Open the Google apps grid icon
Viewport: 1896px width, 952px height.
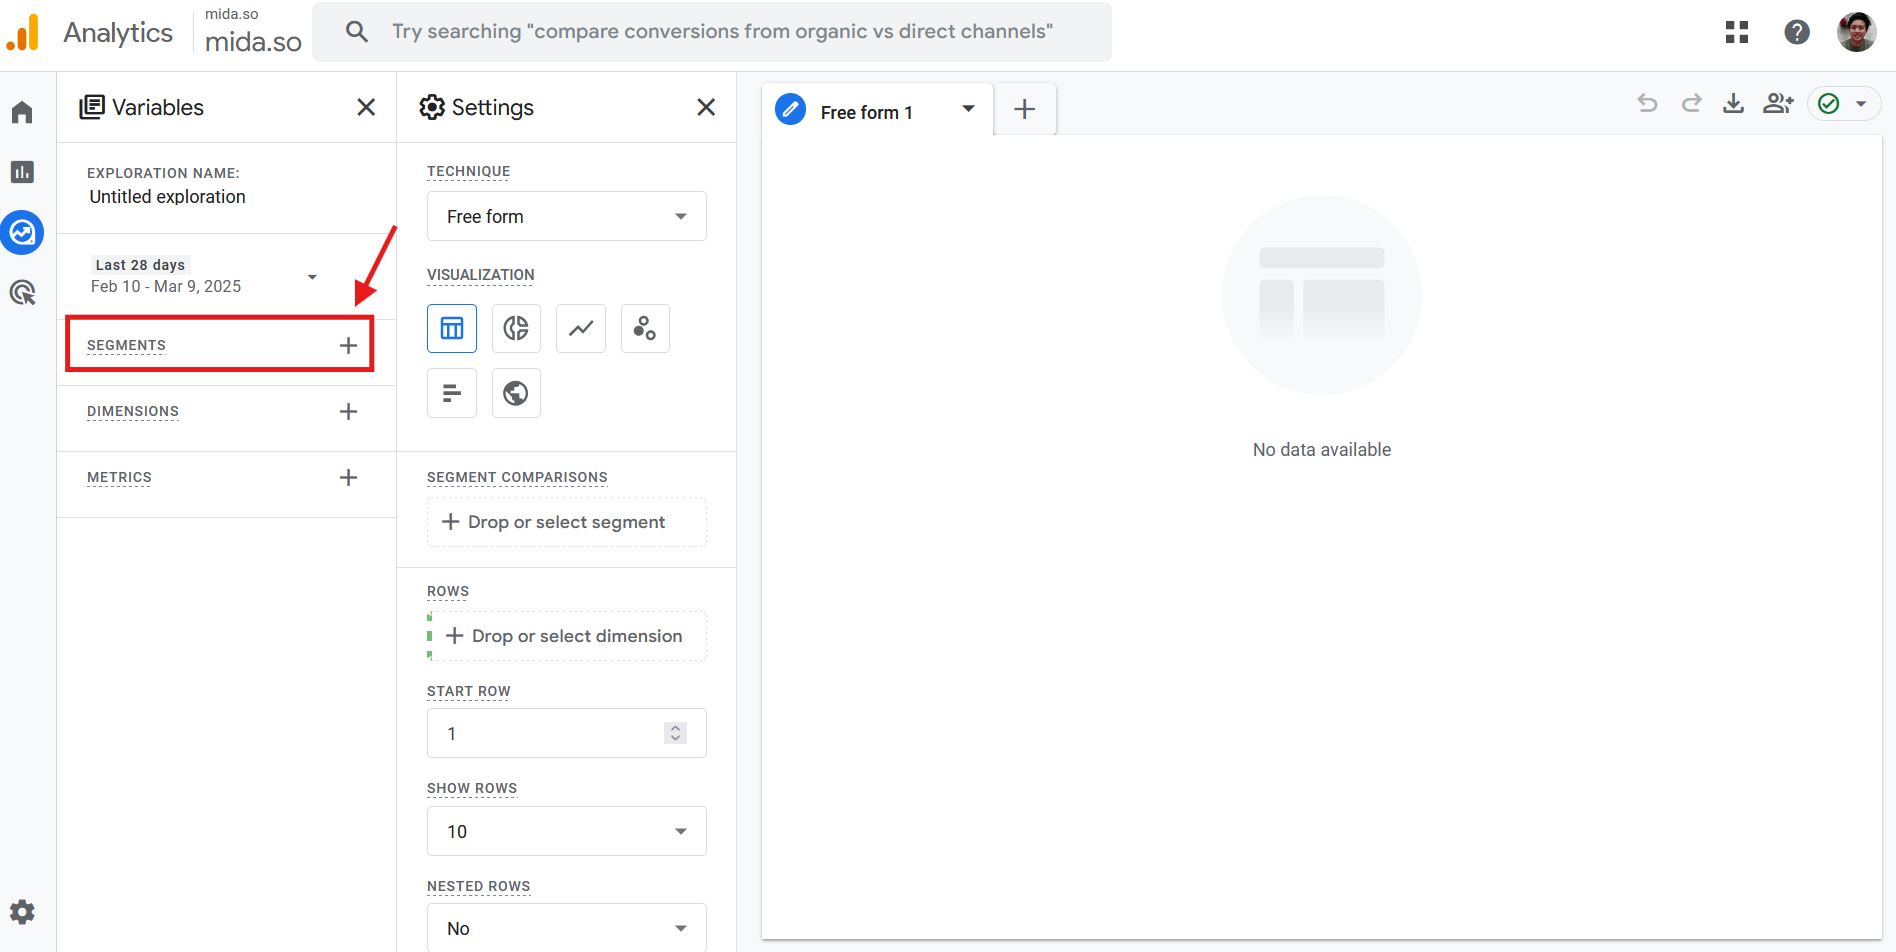(x=1737, y=32)
